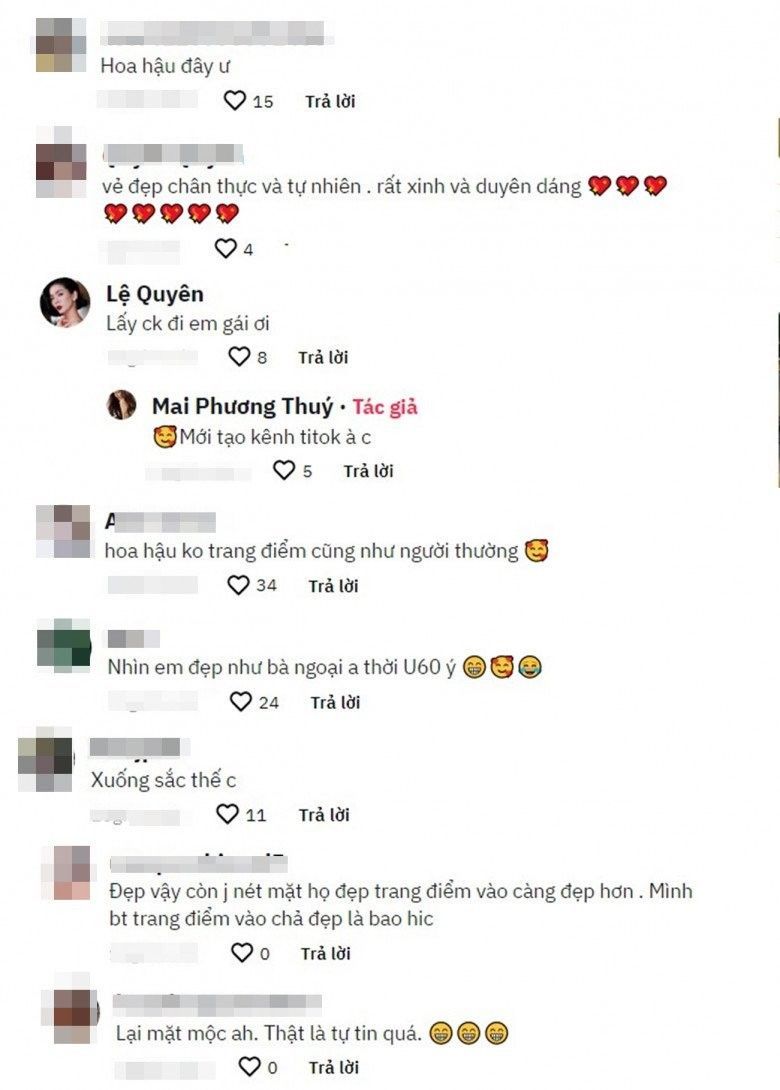Like the comment with 4 likes
This screenshot has height=1090, width=780.
pos(225,248)
